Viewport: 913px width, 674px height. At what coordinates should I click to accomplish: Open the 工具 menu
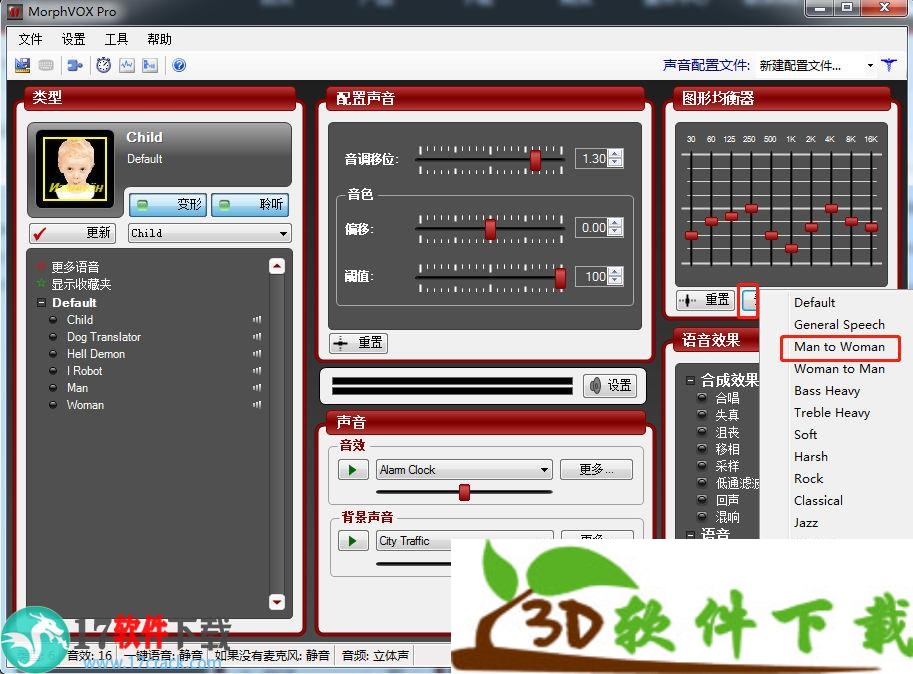tap(116, 39)
